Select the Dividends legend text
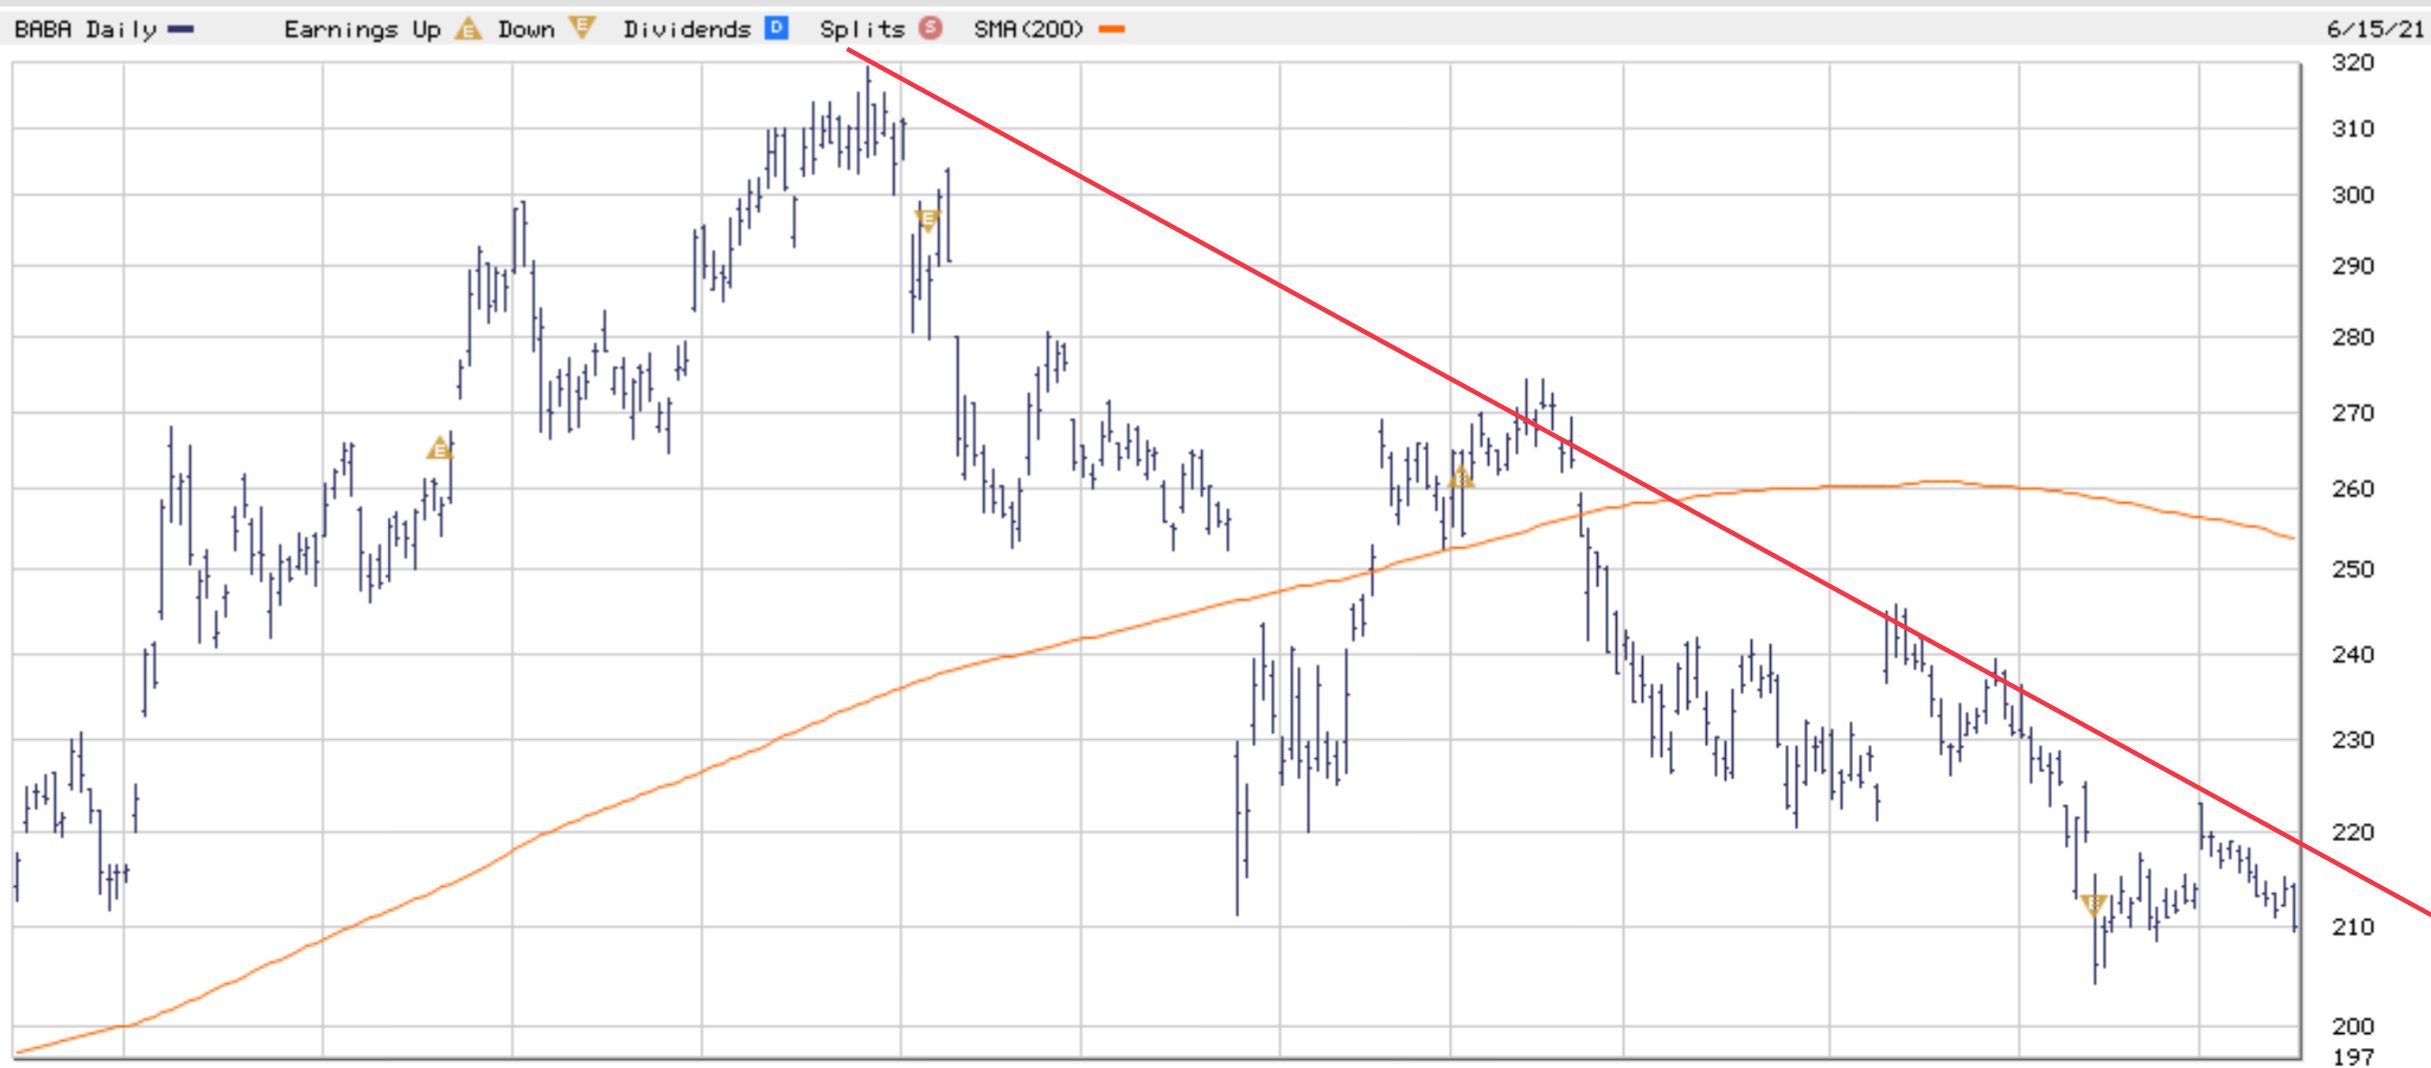The width and height of the screenshot is (2431, 1068). pos(687,29)
